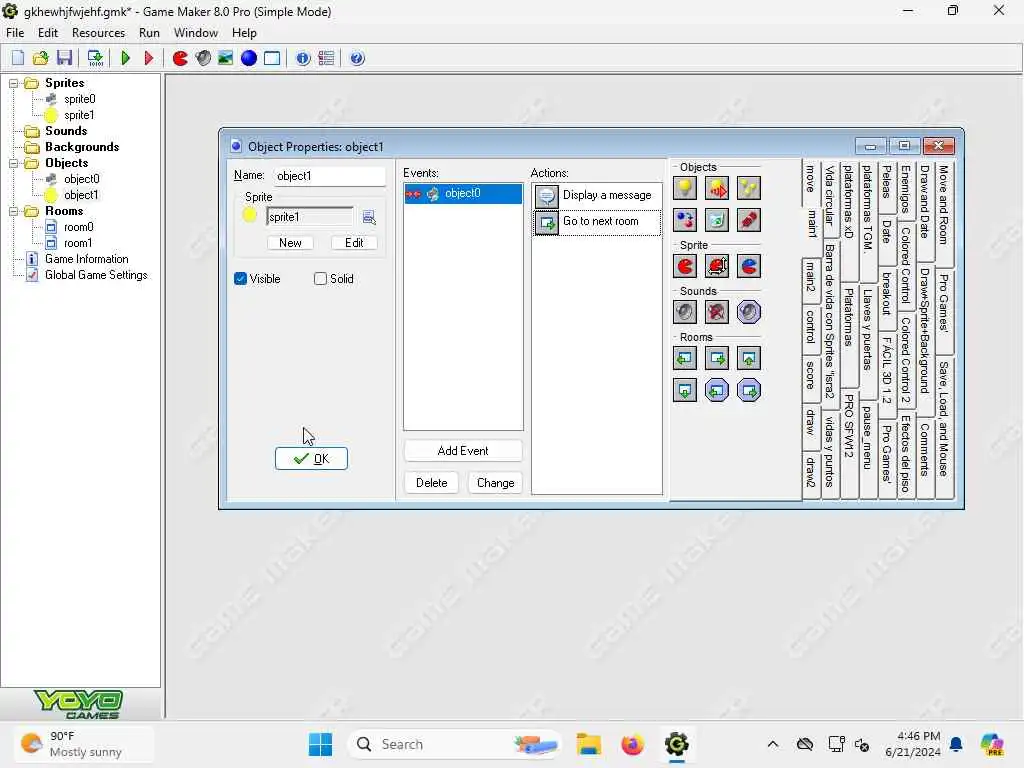Click the toolbar Pac-Man icon to create a sprite
Screen dimensions: 1024x768
point(180,58)
